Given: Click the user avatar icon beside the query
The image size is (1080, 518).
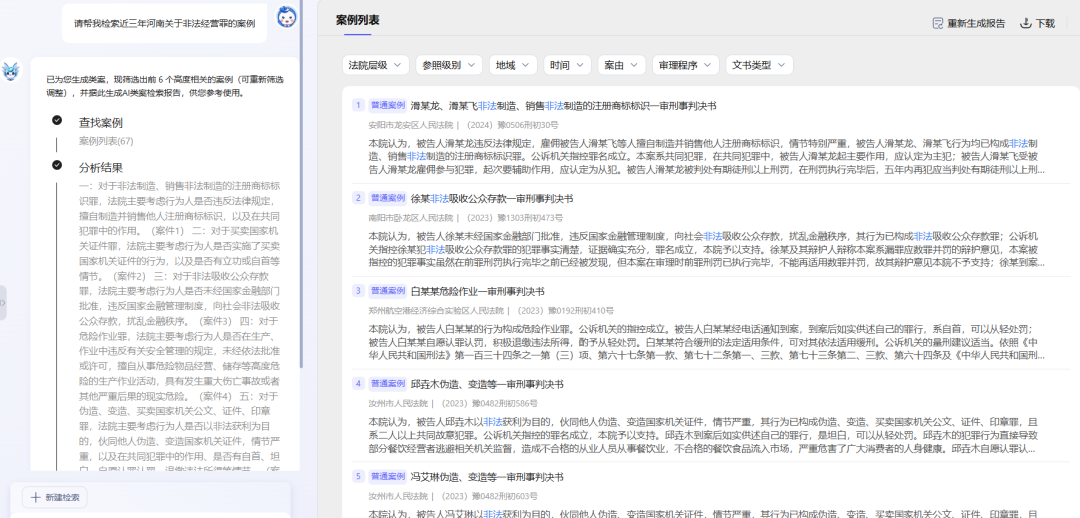Looking at the screenshot, I should [x=287, y=17].
